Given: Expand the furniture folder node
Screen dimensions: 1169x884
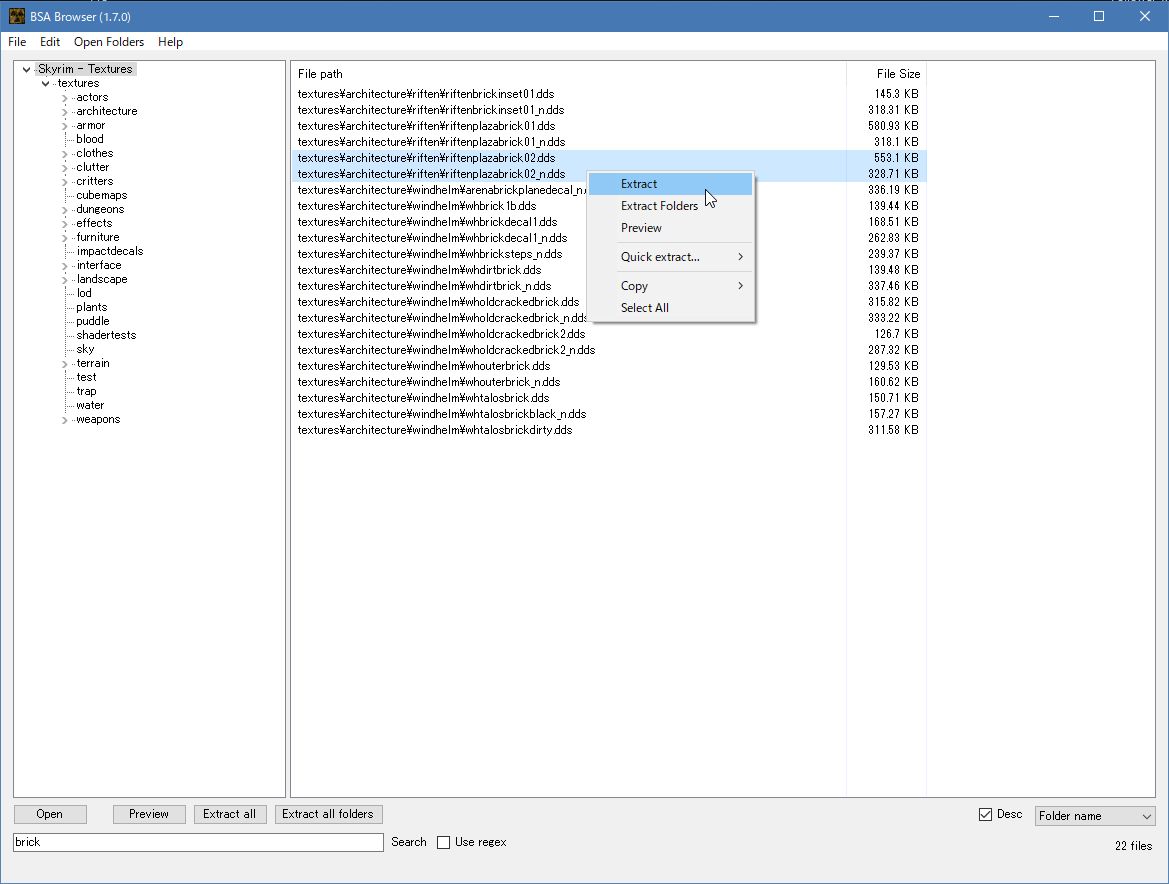Looking at the screenshot, I should [x=65, y=238].
